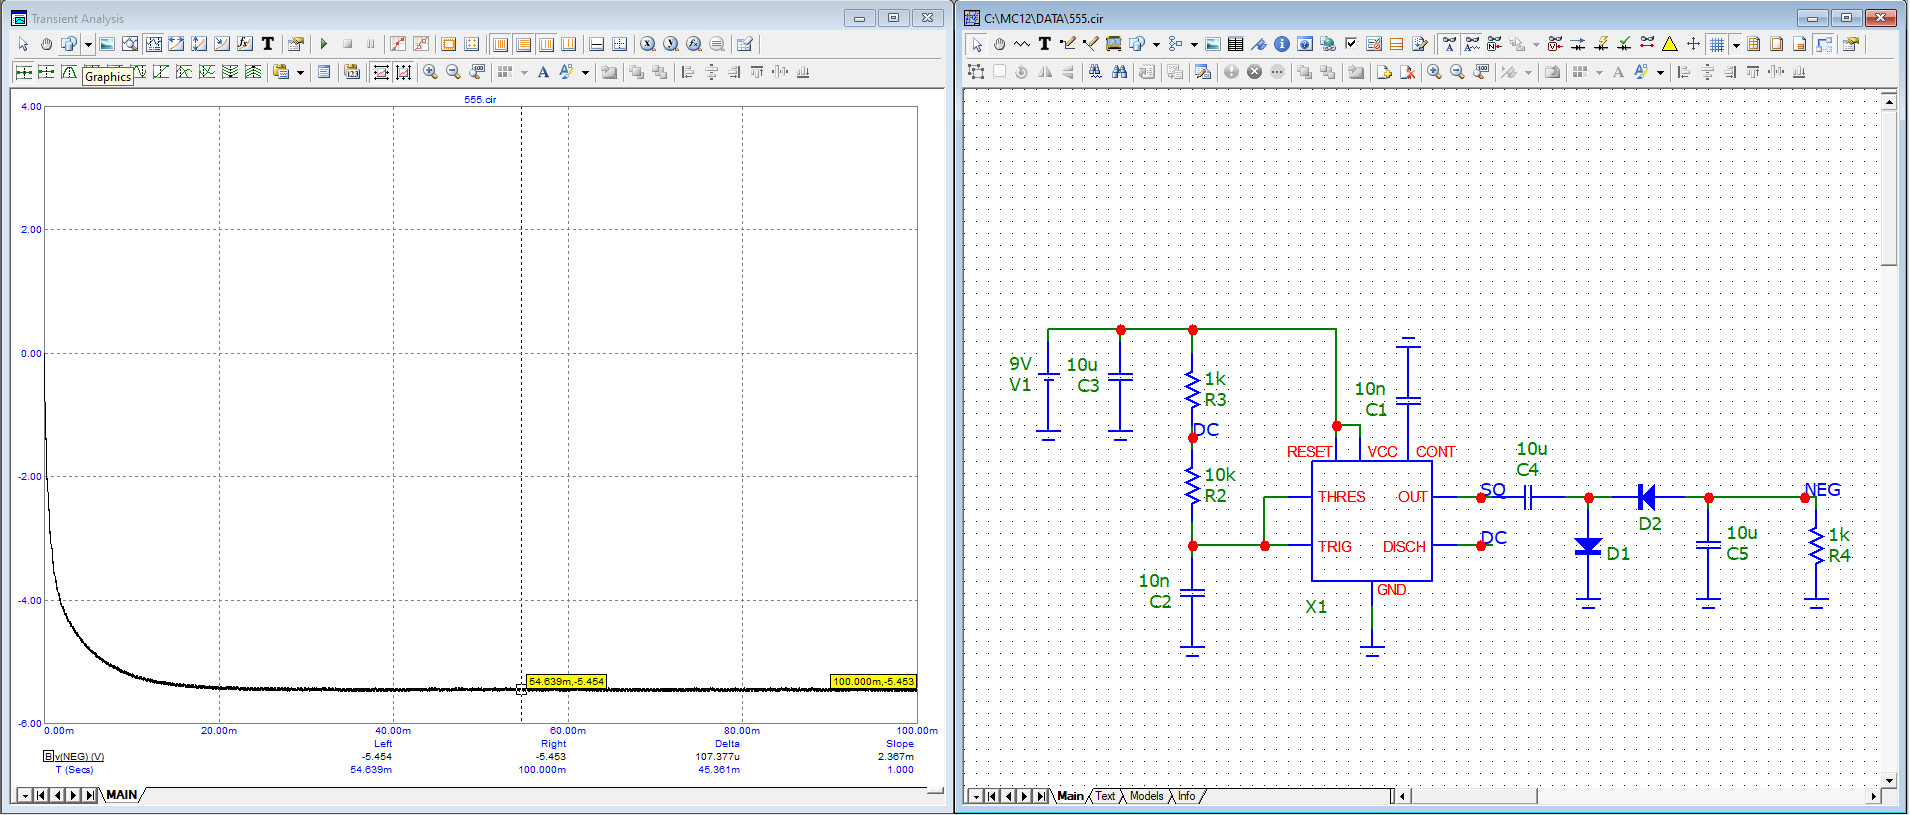Open the Text tab in schematic window
The image size is (1910, 815).
coord(1105,796)
